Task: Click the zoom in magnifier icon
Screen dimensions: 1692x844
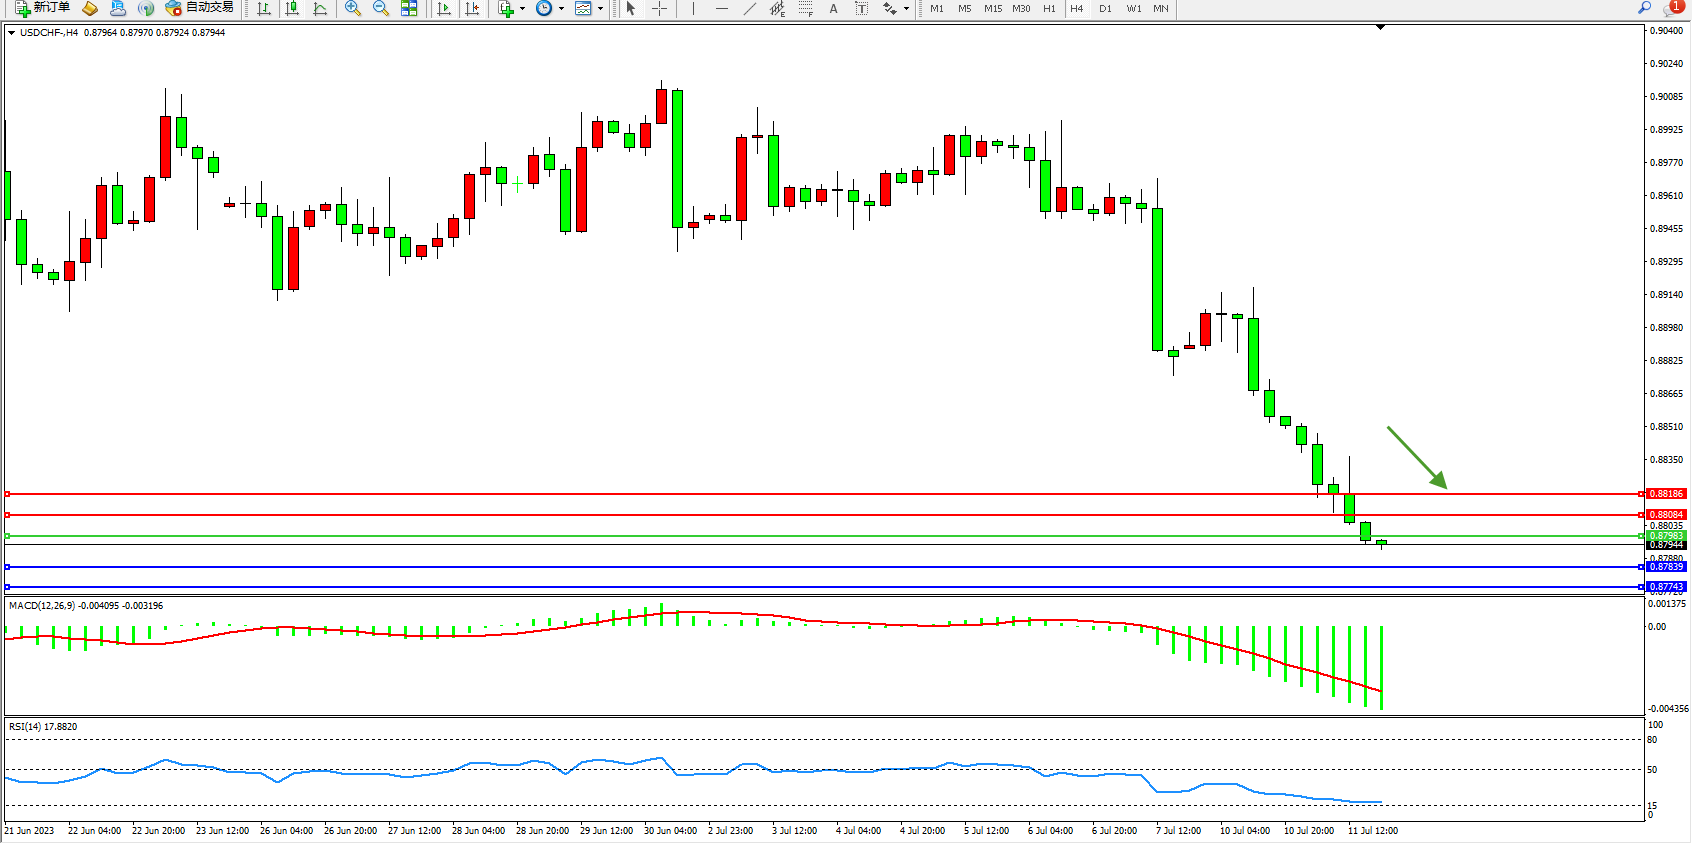Action: pos(352,8)
